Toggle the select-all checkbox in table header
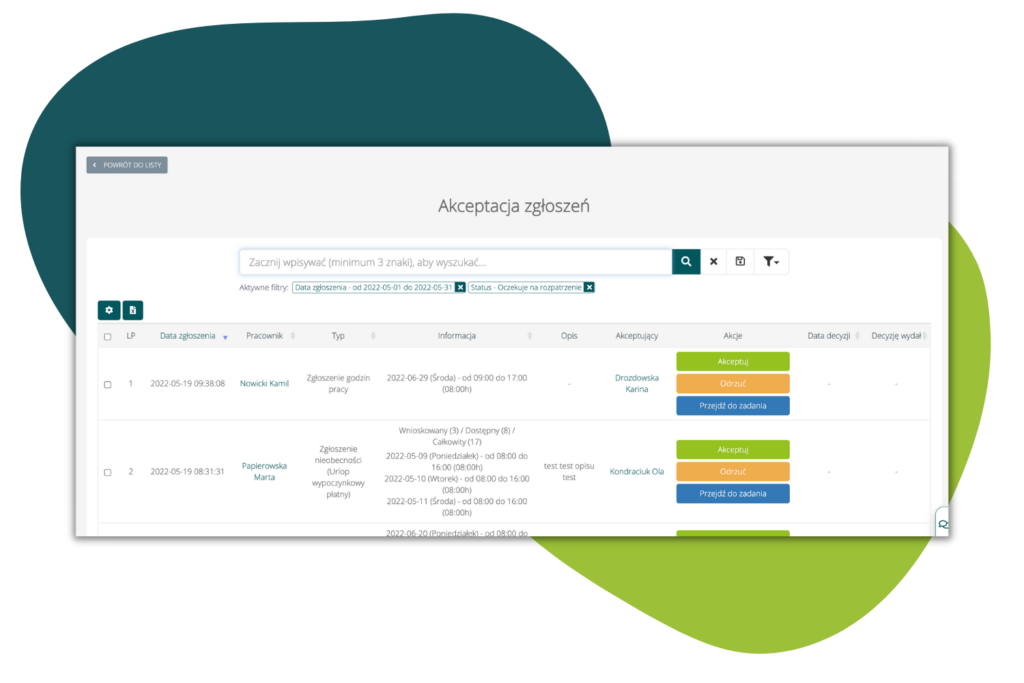The width and height of the screenshot is (1024, 683). [108, 337]
